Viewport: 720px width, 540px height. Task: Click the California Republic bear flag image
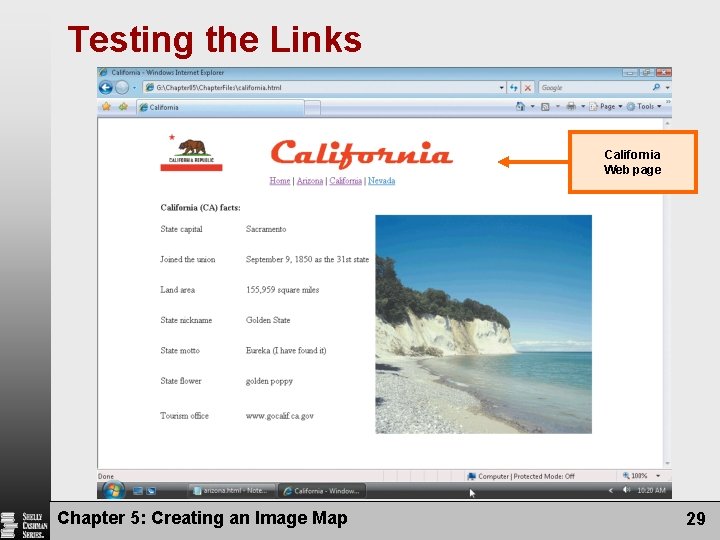[x=191, y=153]
